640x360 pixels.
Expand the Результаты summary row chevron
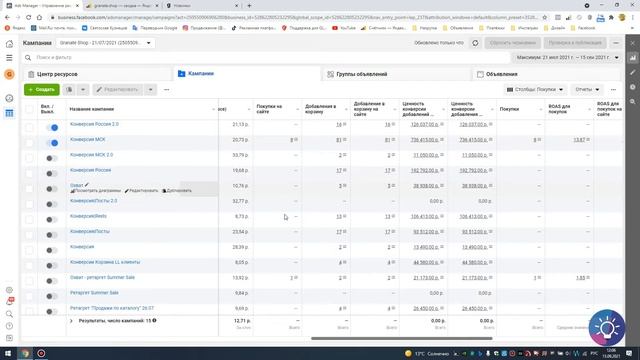(x=71, y=321)
